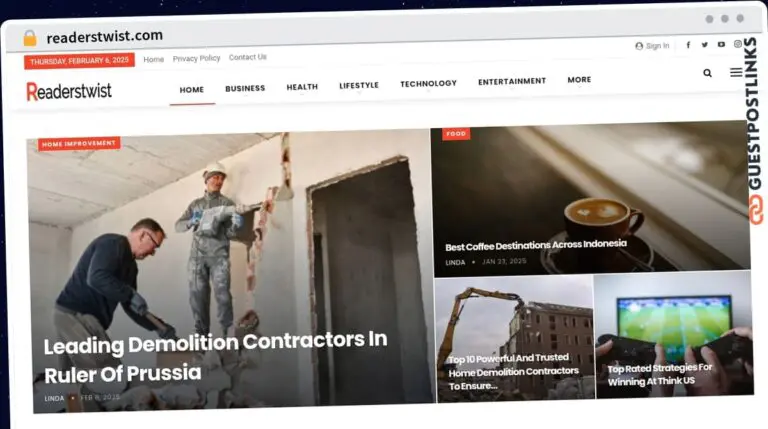The width and height of the screenshot is (768, 429).
Task: Open the hamburger menu icon
Action: [736, 72]
